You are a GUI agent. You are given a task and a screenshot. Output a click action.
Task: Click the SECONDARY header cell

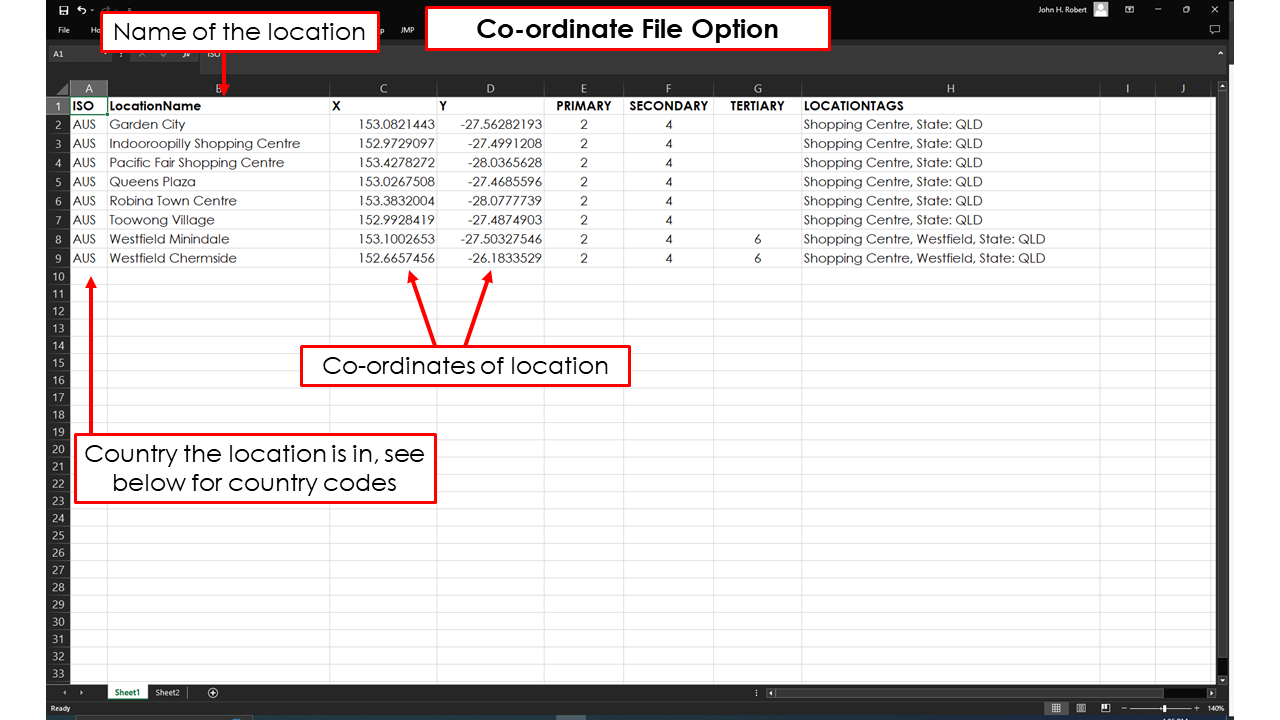tap(669, 106)
